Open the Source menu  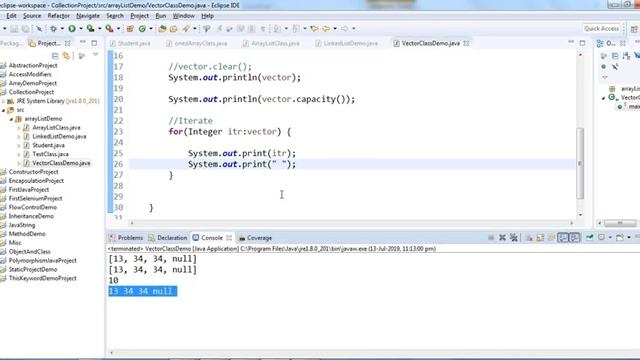point(32,16)
